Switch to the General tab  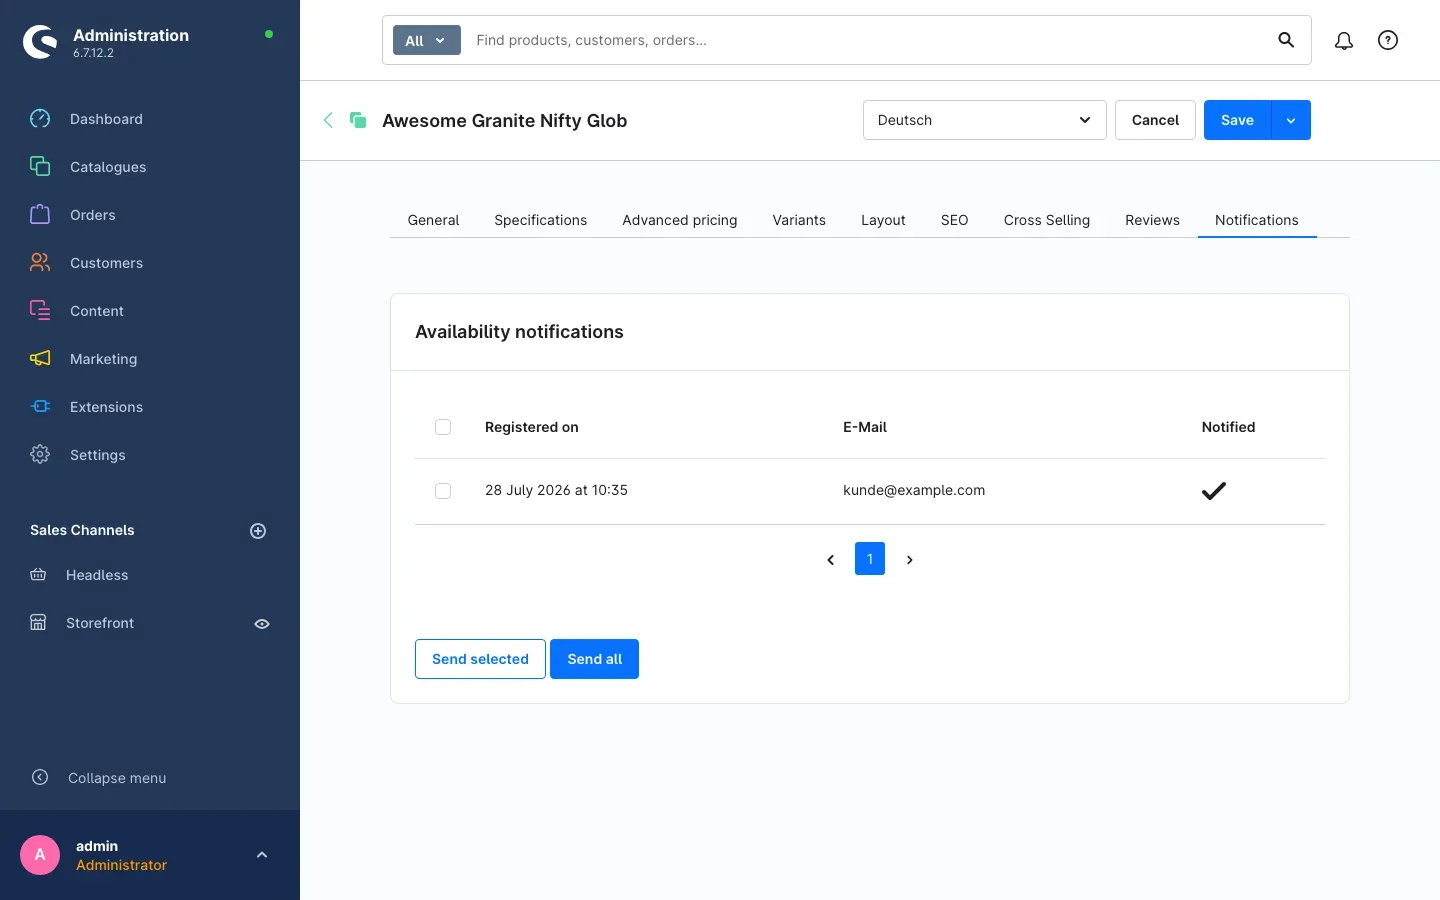433,220
